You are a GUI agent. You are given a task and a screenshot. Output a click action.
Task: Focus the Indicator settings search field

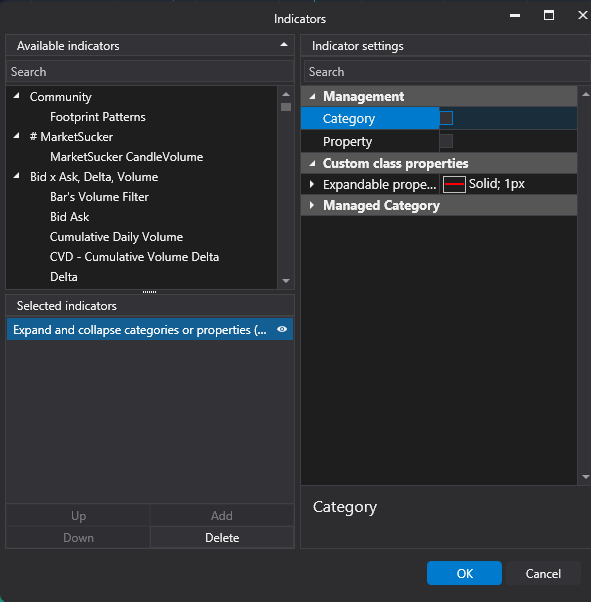tap(447, 71)
